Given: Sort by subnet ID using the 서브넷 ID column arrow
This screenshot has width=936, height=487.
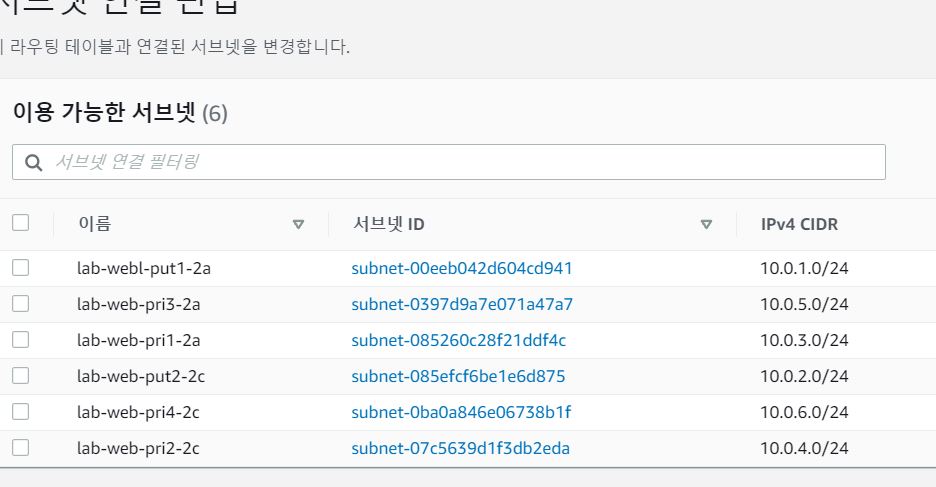Looking at the screenshot, I should pos(706,224).
